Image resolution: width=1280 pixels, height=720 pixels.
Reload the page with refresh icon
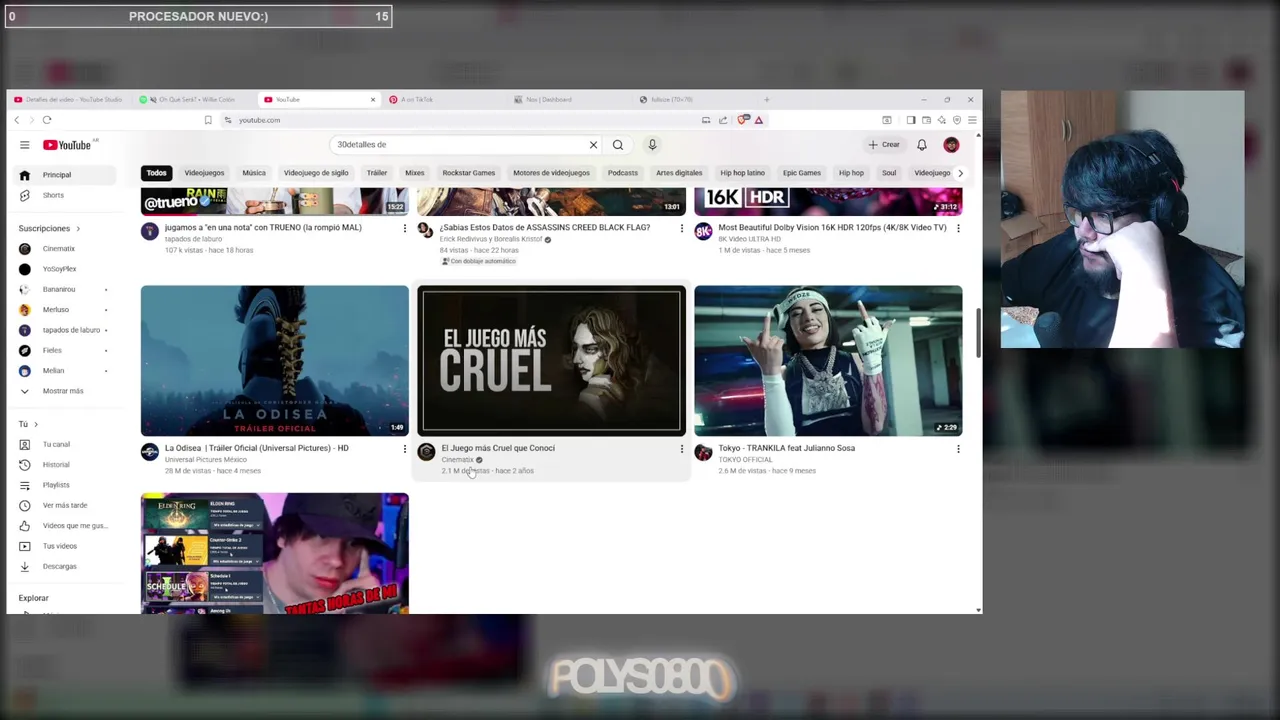click(46, 120)
